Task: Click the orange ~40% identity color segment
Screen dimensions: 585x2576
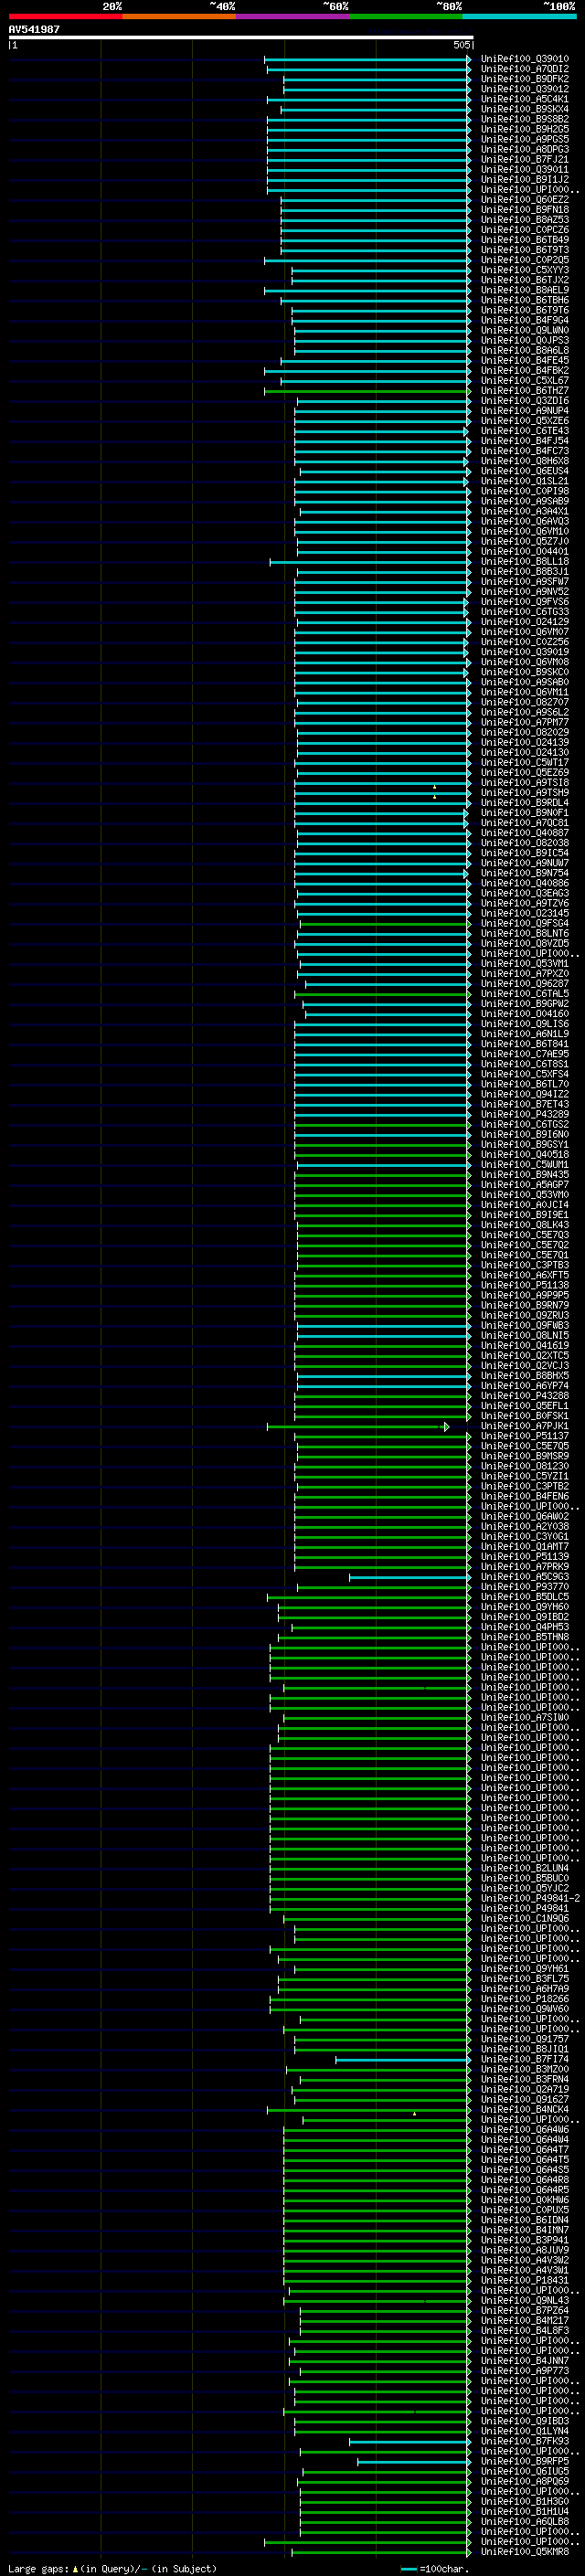Action: coord(179,16)
